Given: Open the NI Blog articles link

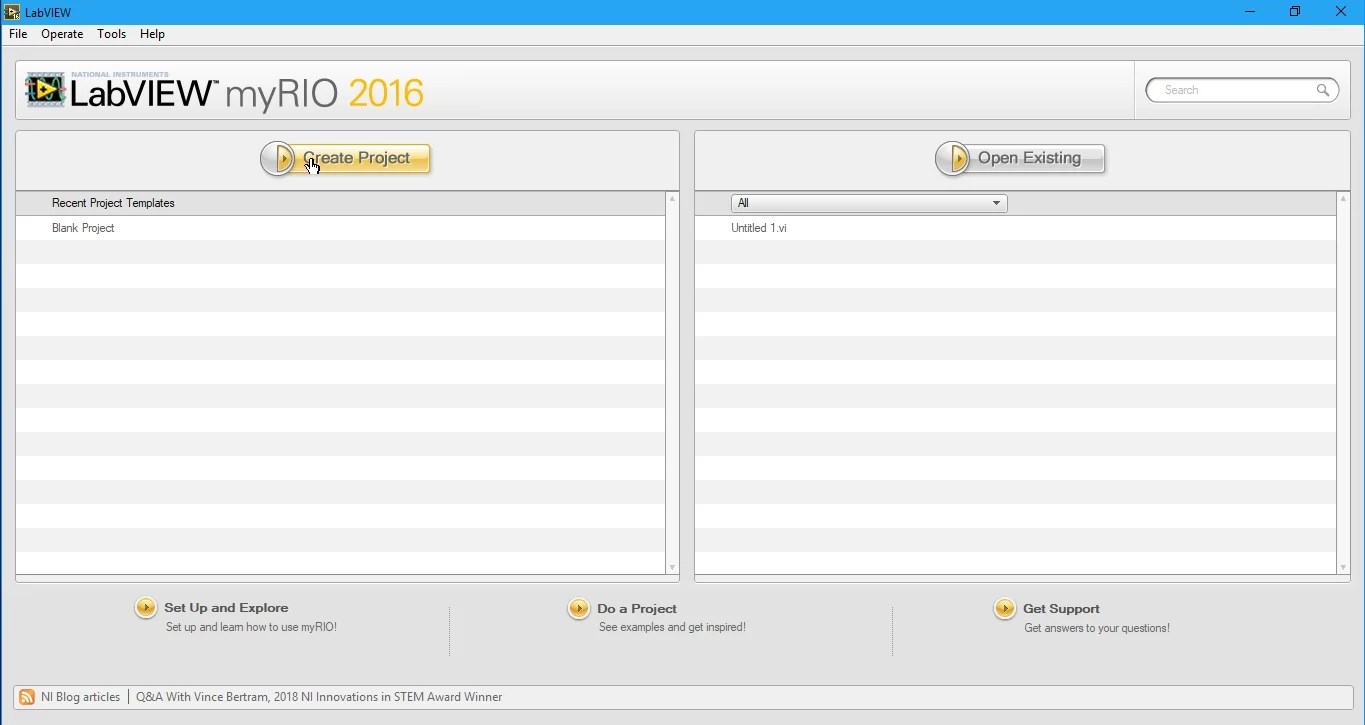Looking at the screenshot, I should pos(80,697).
